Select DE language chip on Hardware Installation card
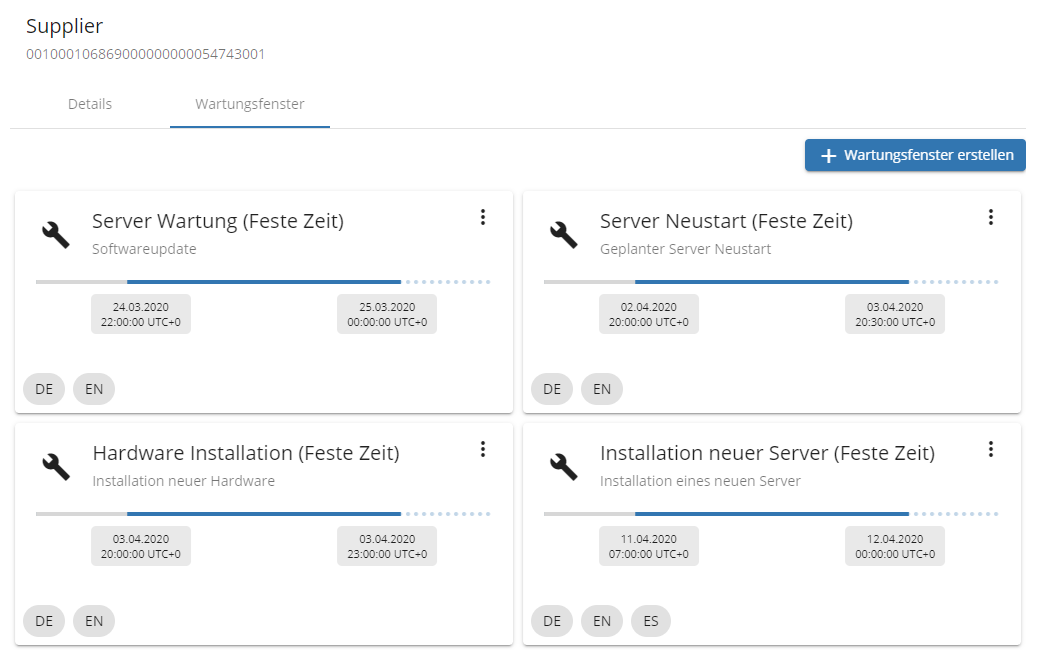 [x=44, y=621]
